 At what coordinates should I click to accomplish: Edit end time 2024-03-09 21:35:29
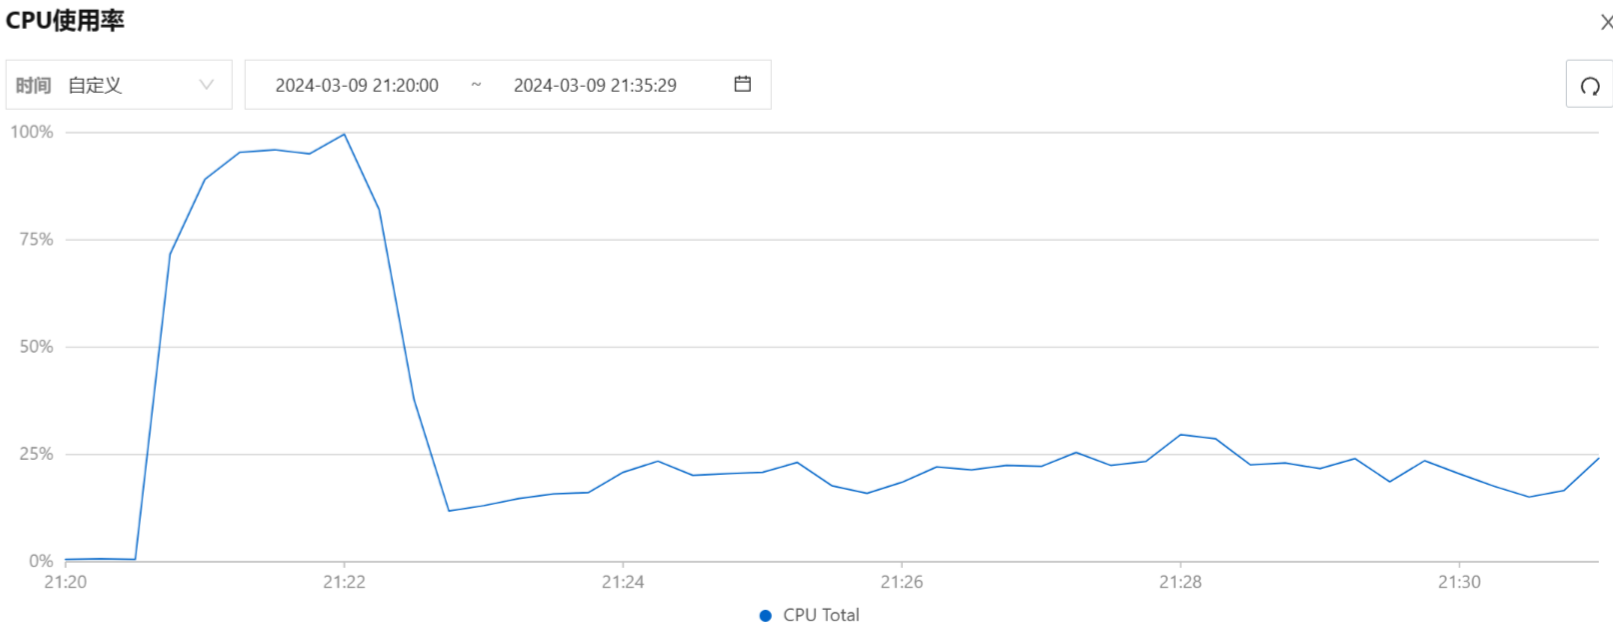tap(595, 85)
